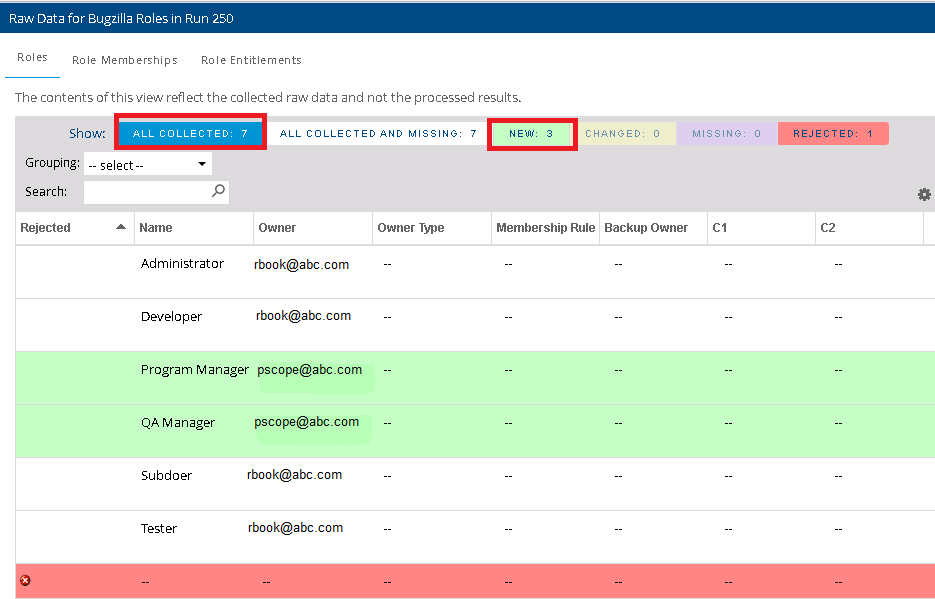
Task: Switch to the Role Memberships tab
Action: (124, 60)
